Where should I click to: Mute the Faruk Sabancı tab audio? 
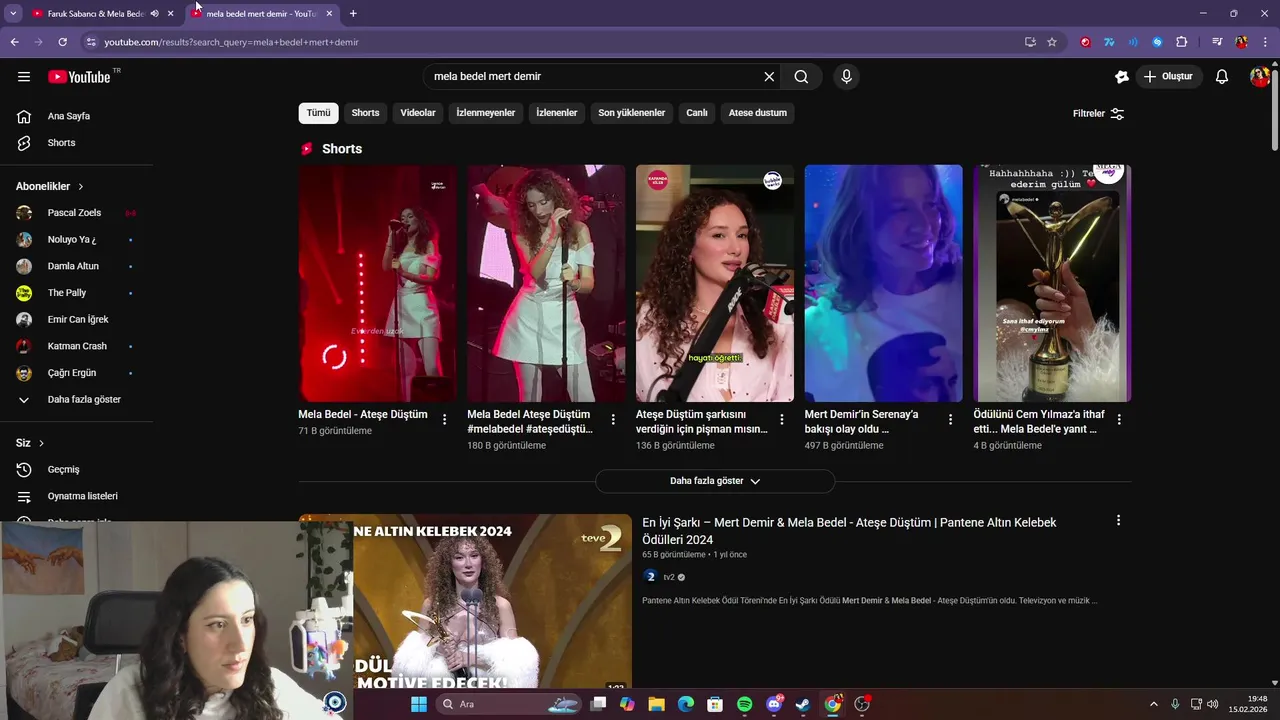pyautogui.click(x=154, y=14)
